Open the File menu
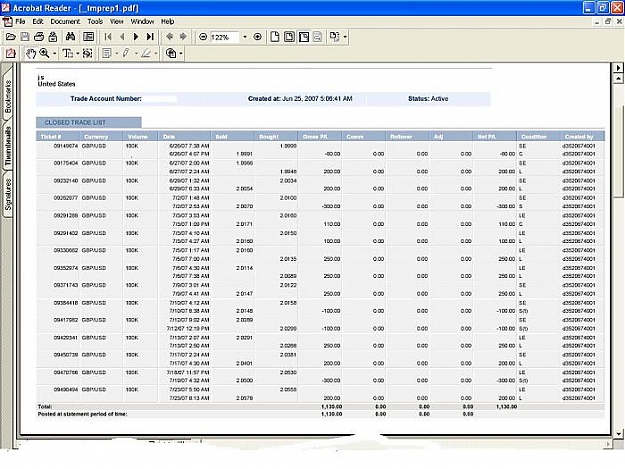 click(20, 22)
